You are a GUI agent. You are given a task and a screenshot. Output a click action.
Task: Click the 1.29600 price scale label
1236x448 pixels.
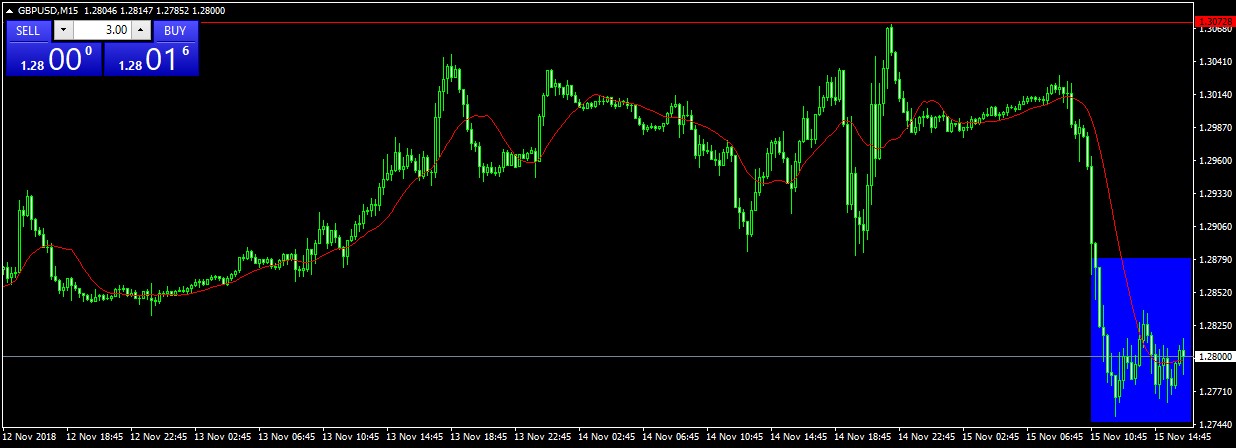[x=1213, y=160]
